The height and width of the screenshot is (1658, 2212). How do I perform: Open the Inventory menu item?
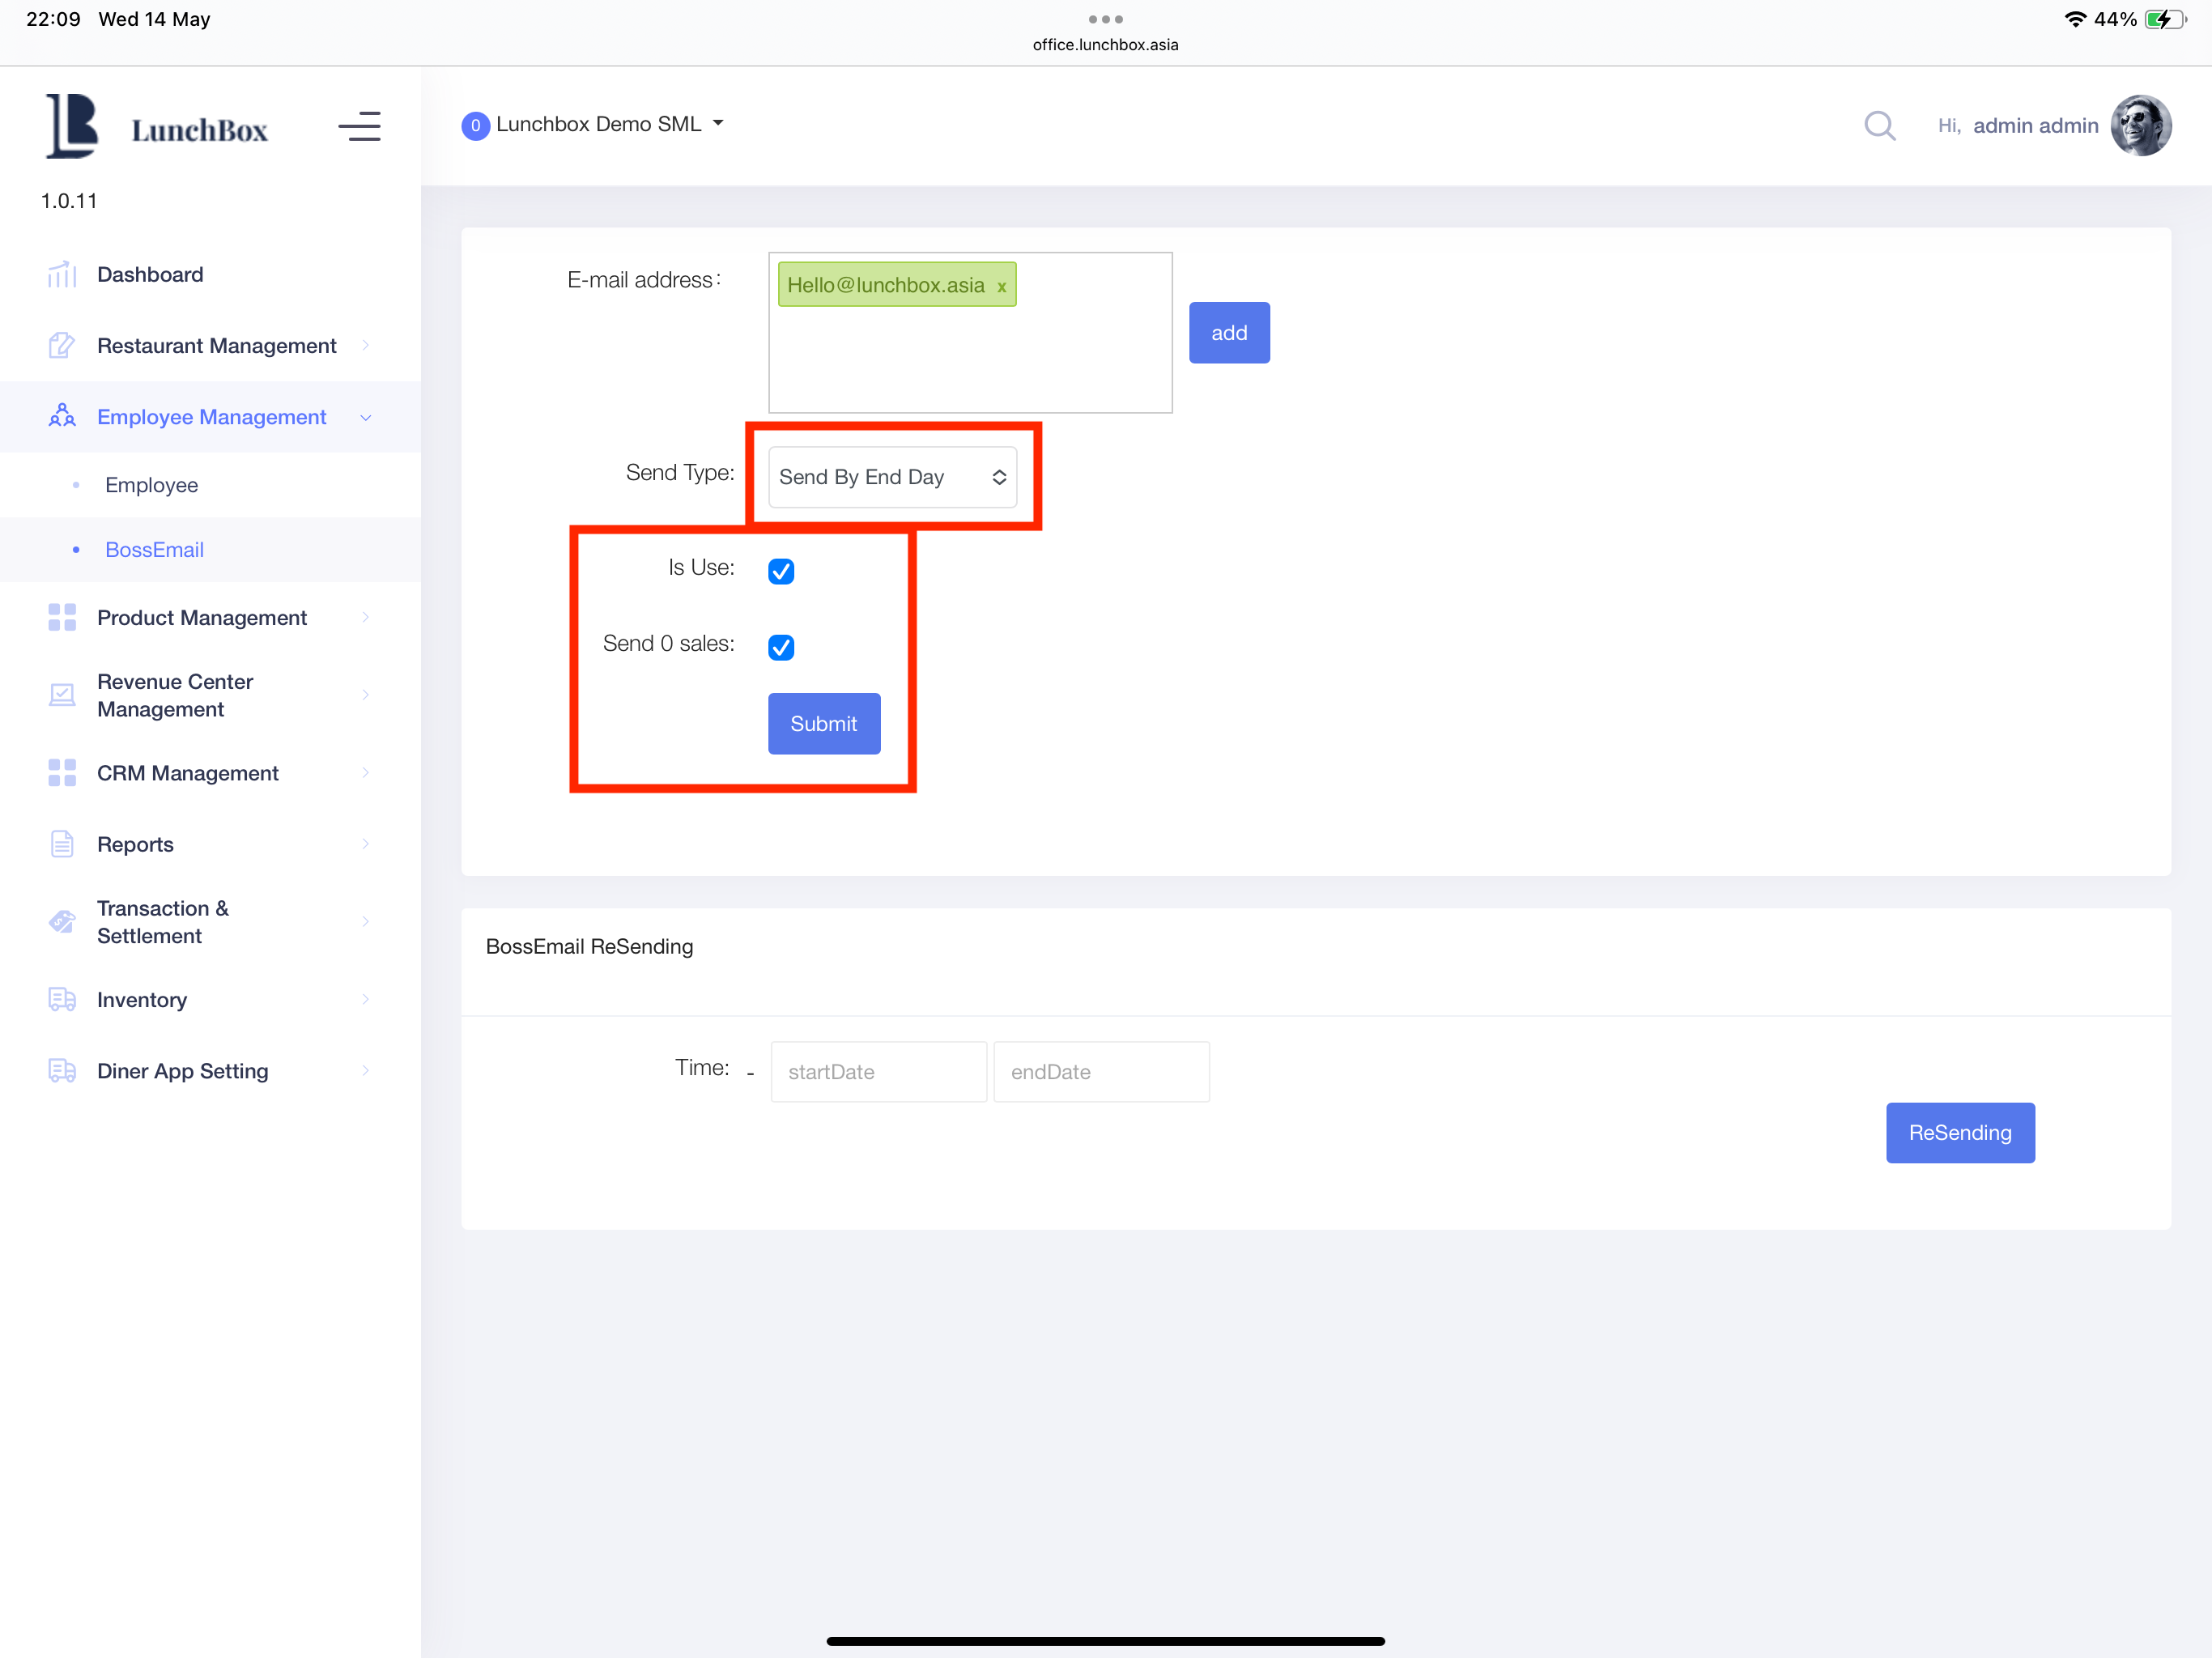coord(210,1000)
